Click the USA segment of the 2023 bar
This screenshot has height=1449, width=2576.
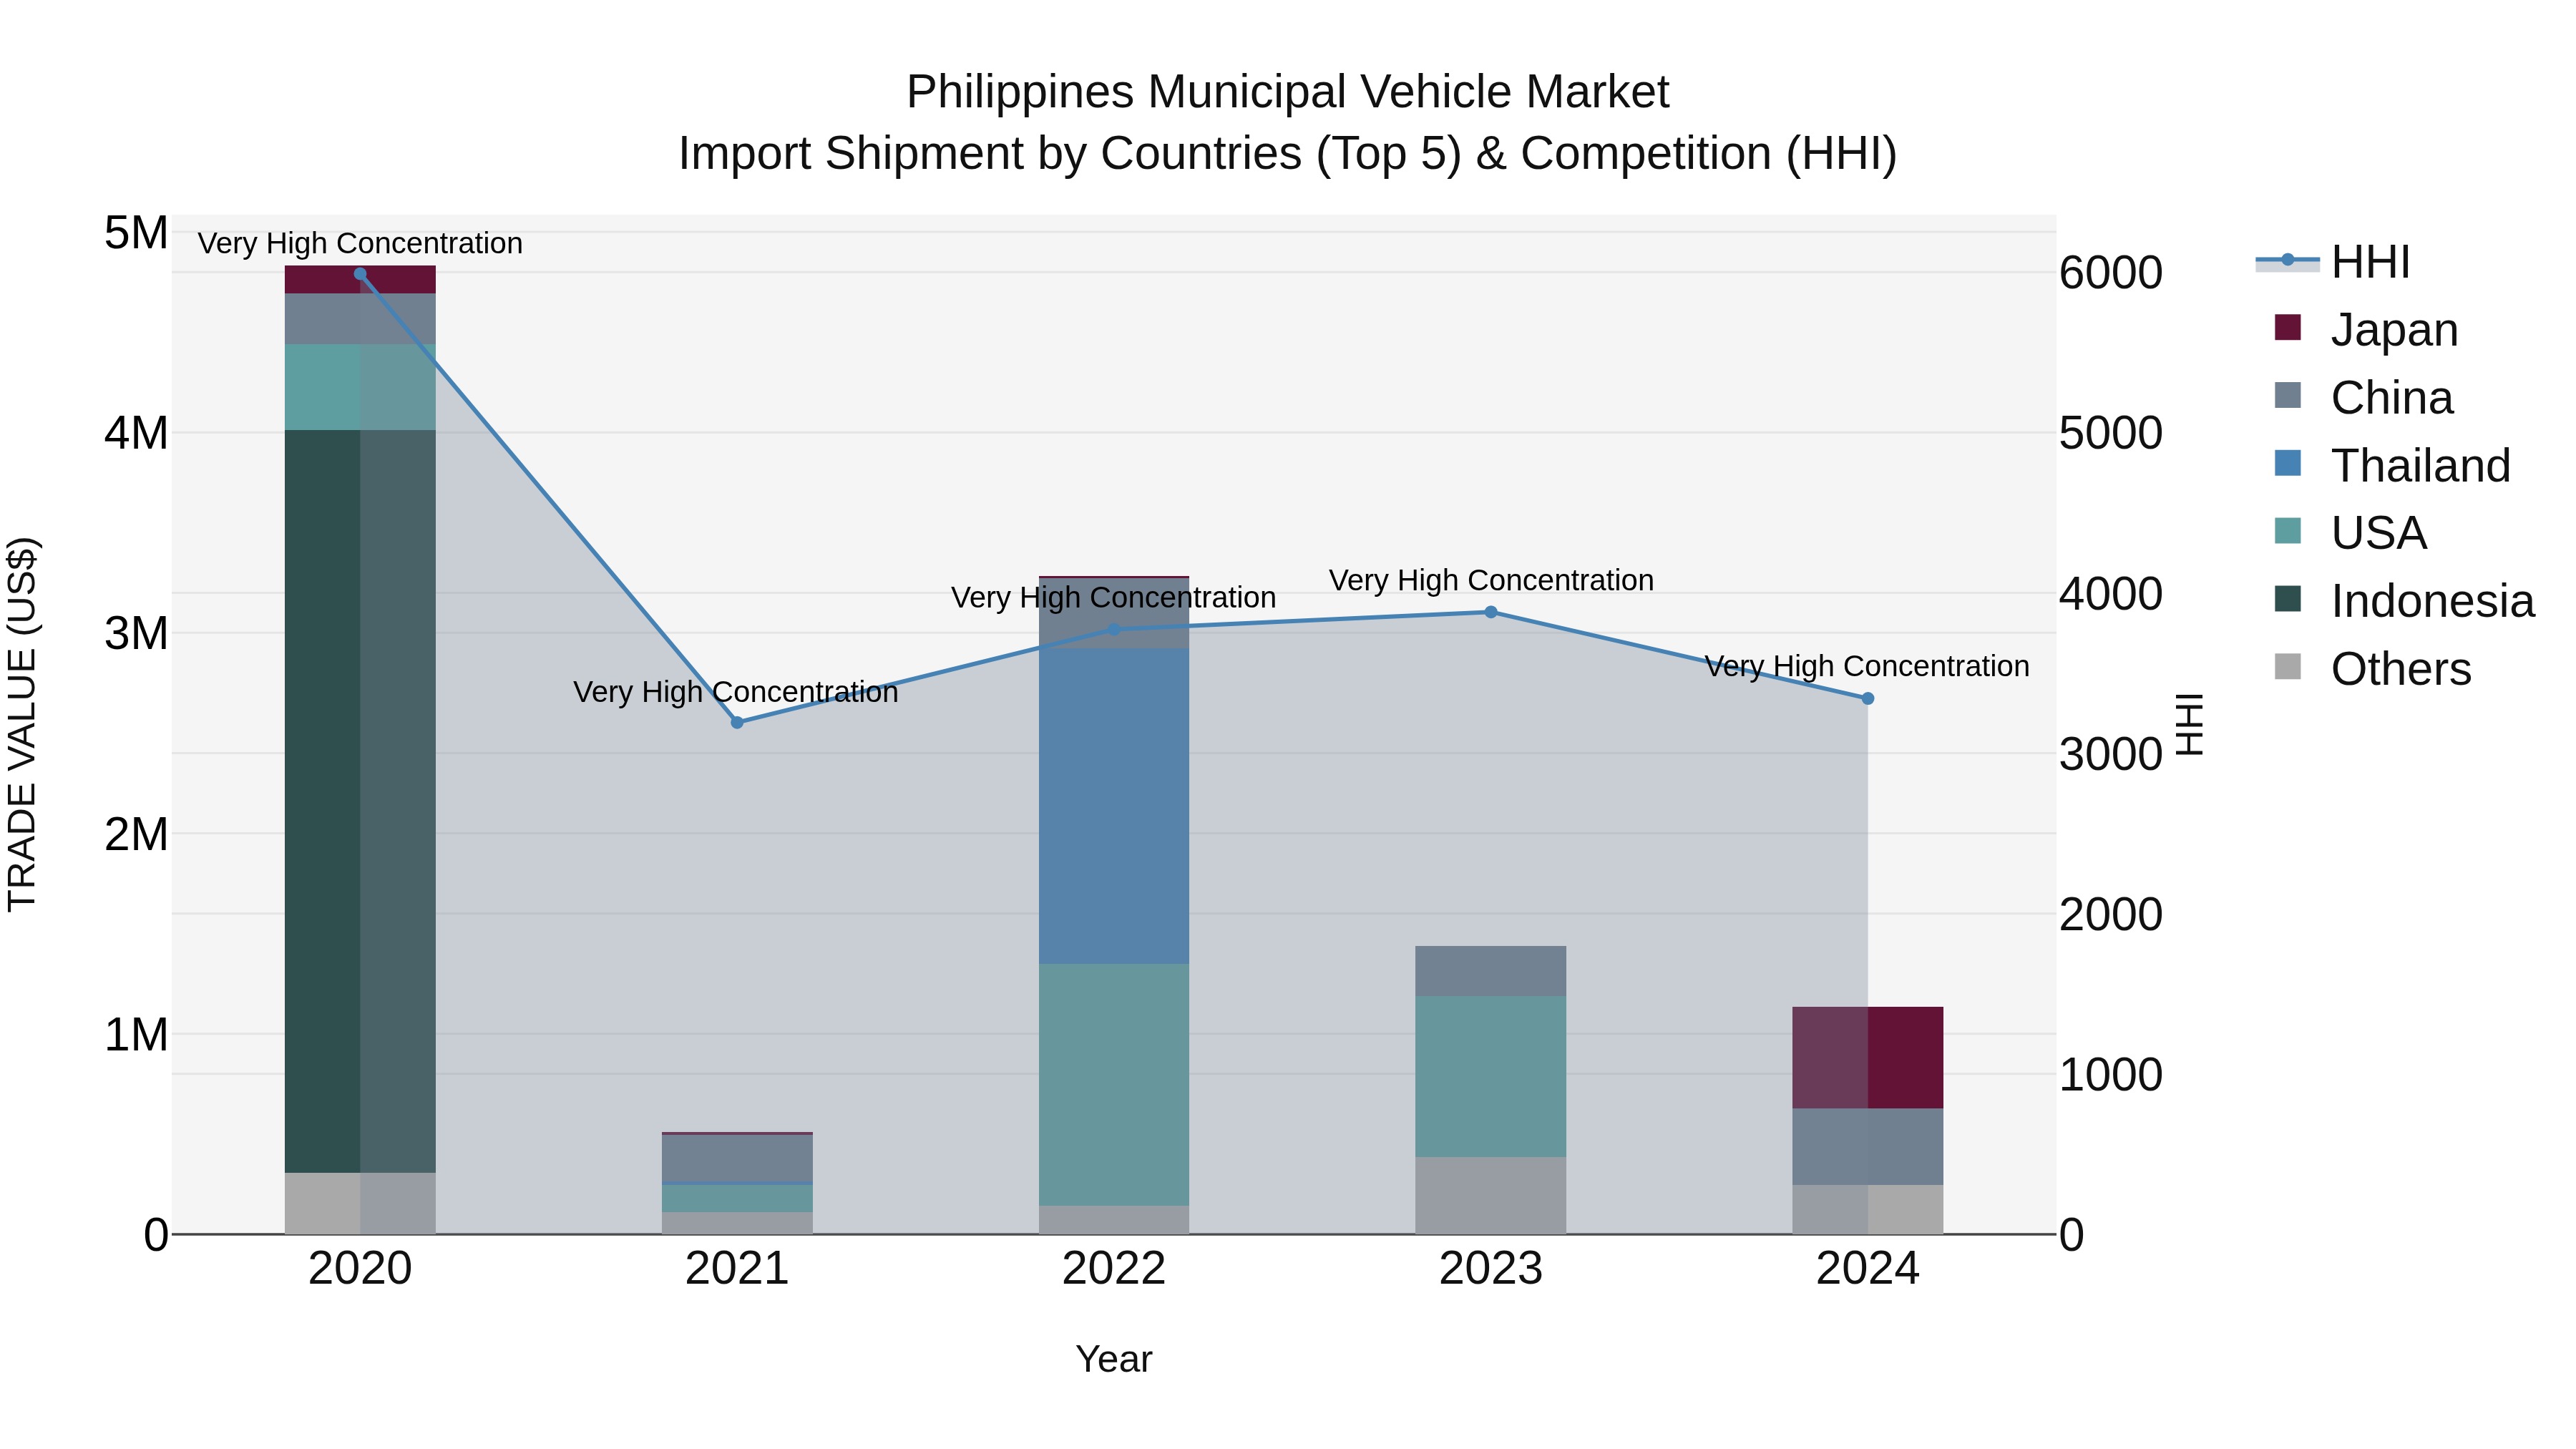pyautogui.click(x=1491, y=1077)
